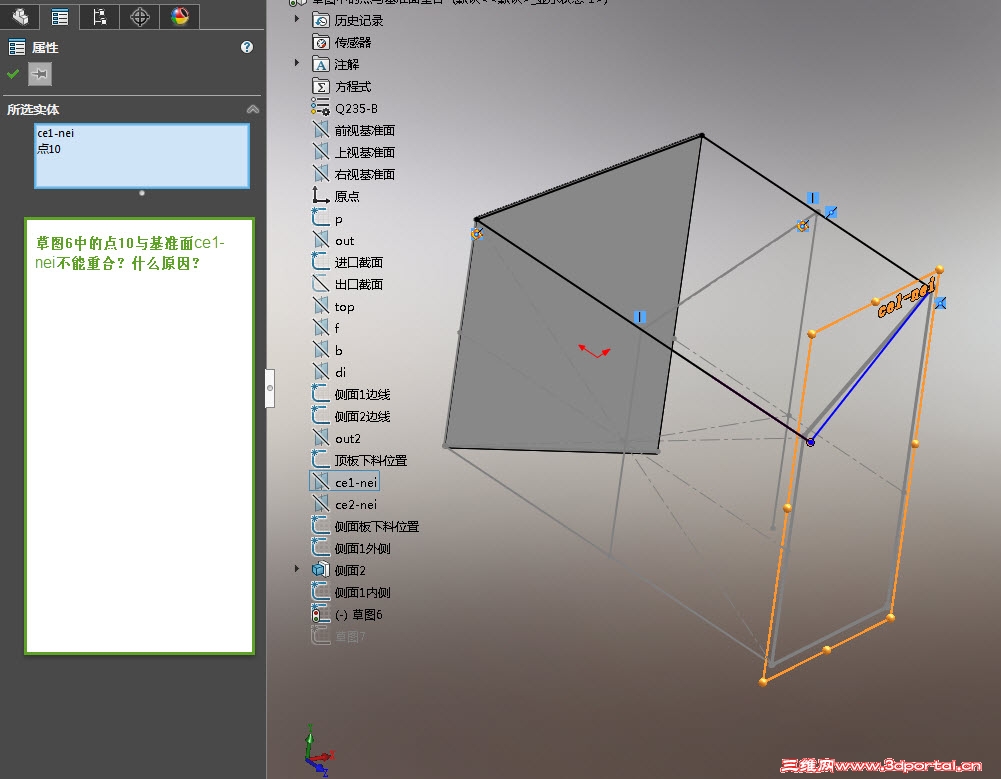Click the di plane icon
Screen dimensions: 1001x779
(x=320, y=372)
